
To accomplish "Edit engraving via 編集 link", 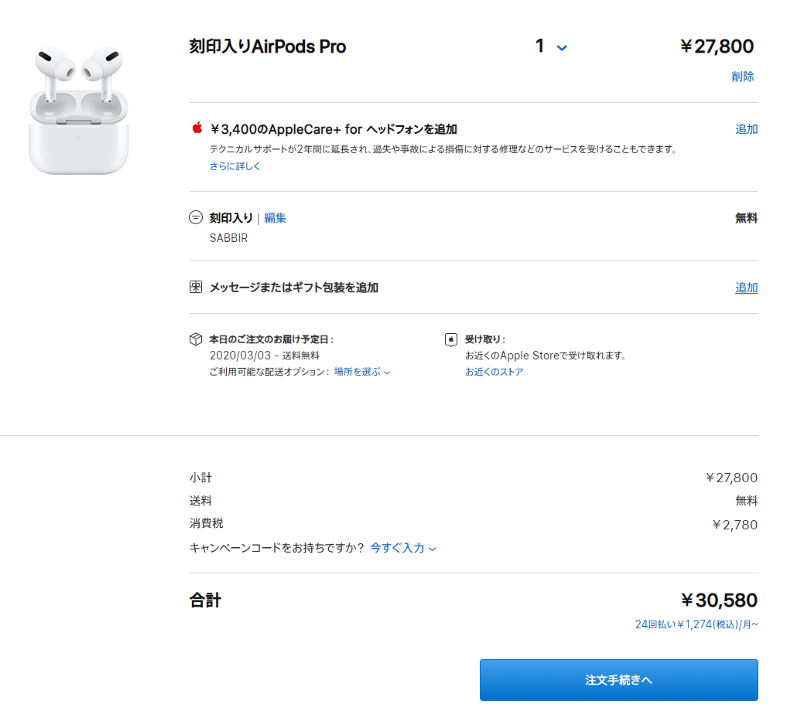I will point(275,218).
